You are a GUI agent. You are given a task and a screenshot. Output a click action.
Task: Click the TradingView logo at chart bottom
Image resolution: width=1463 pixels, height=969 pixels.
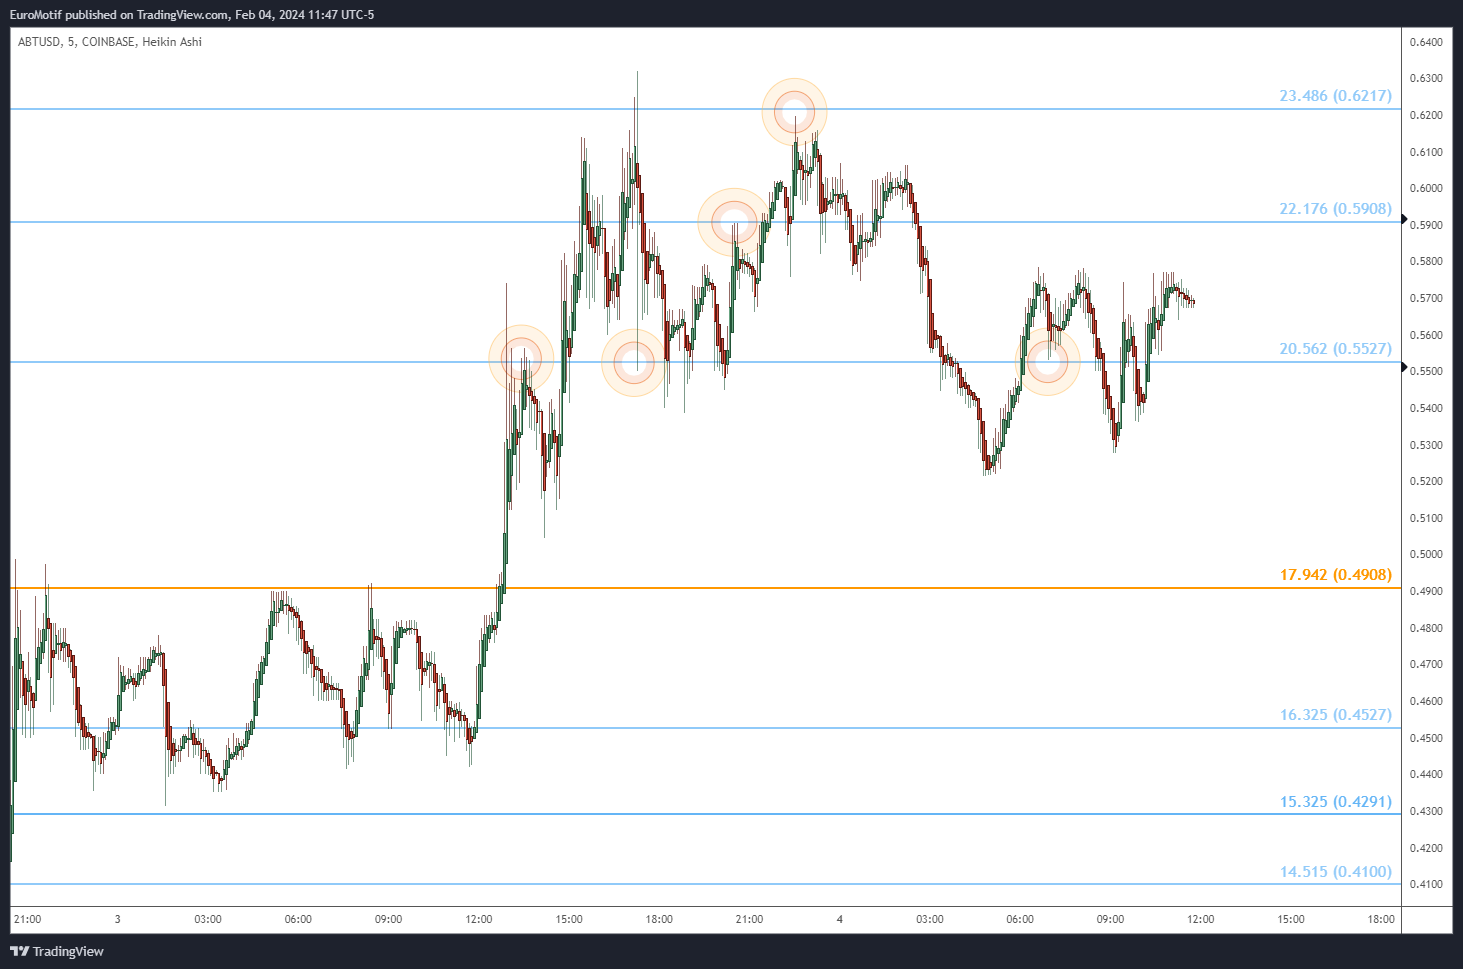point(57,951)
